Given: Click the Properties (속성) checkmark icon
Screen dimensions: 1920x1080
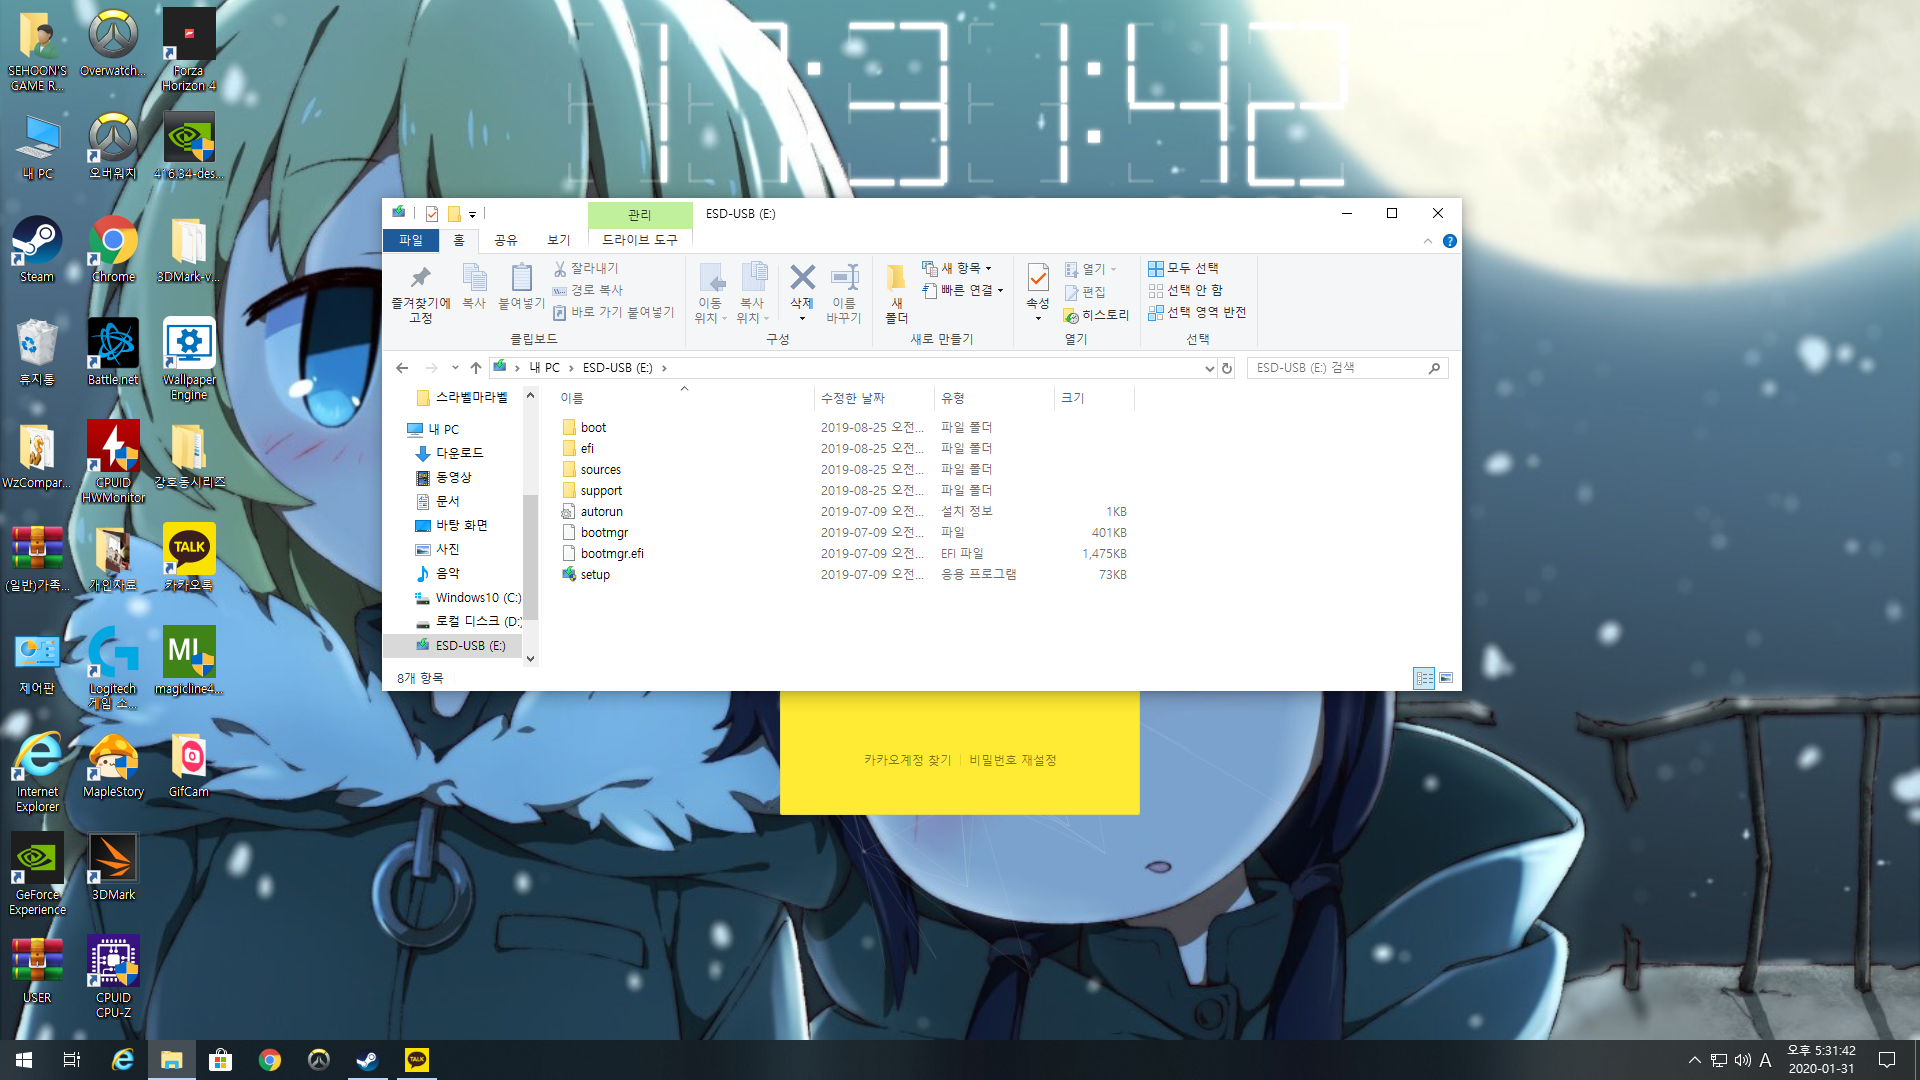Looking at the screenshot, I should point(1038,277).
